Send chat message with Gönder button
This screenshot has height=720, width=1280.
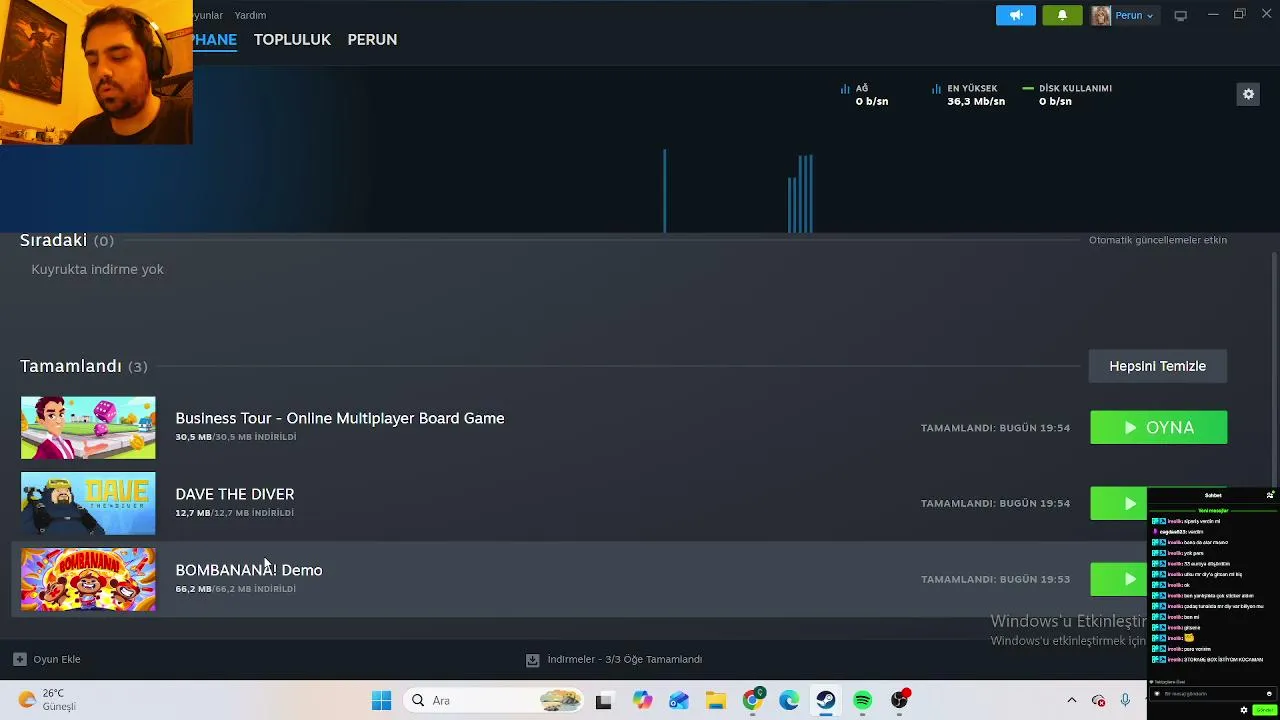tap(1264, 710)
